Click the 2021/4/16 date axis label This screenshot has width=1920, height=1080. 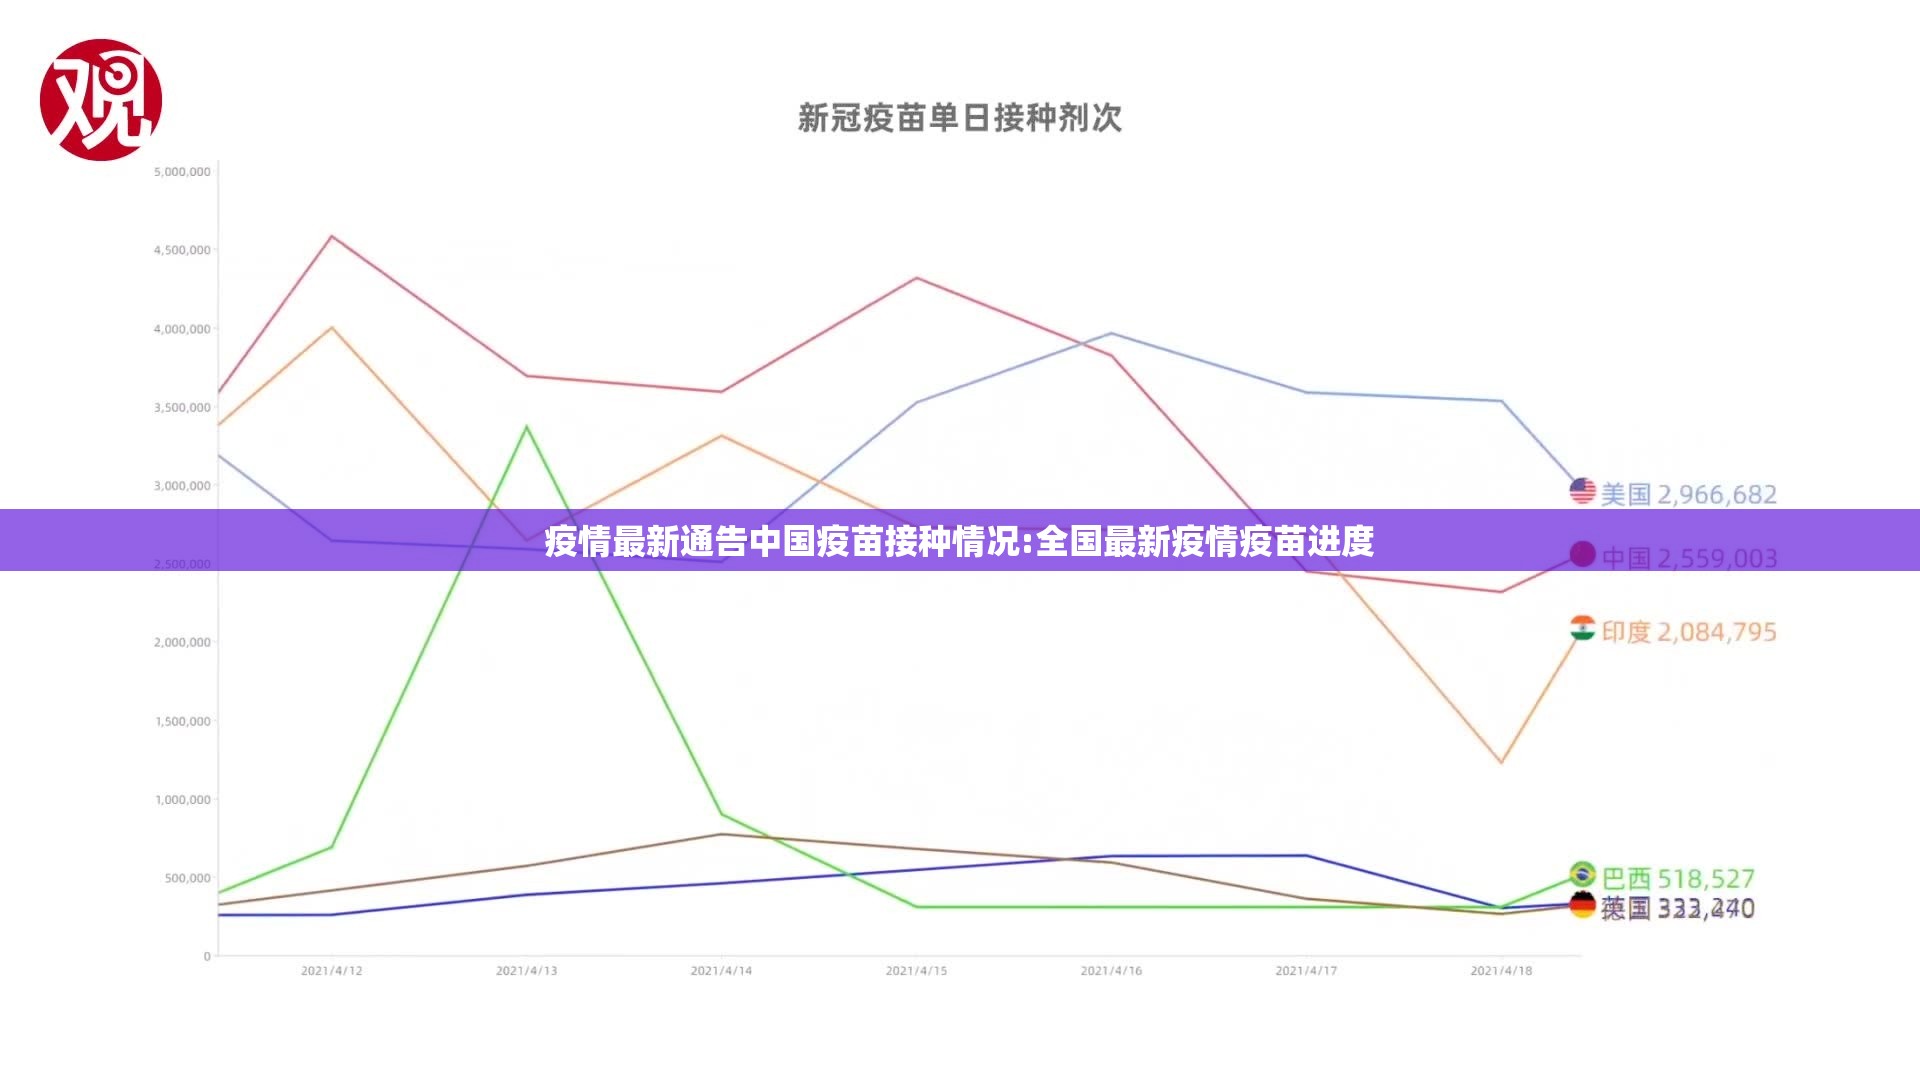click(1111, 971)
